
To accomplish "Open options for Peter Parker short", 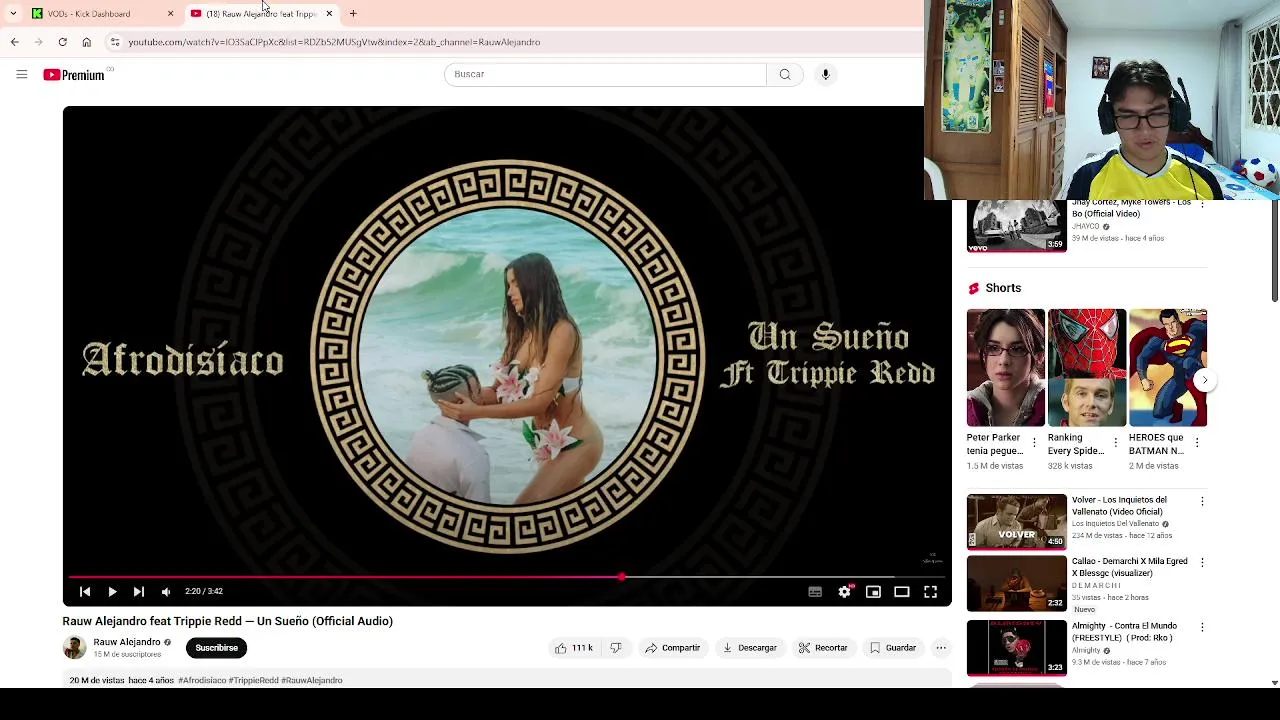I will click(x=1034, y=442).
